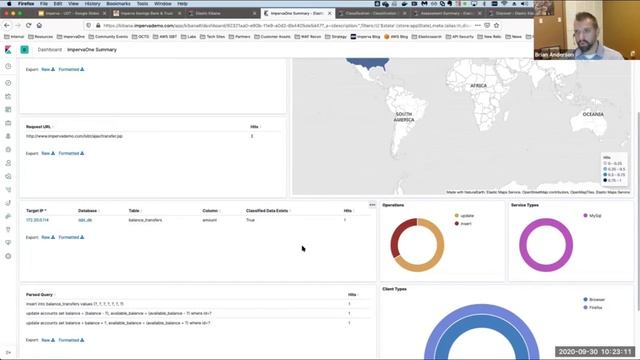Viewport: 640px width, 360px height.
Task: Open the History menu
Action: pyautogui.click(x=92, y=4)
